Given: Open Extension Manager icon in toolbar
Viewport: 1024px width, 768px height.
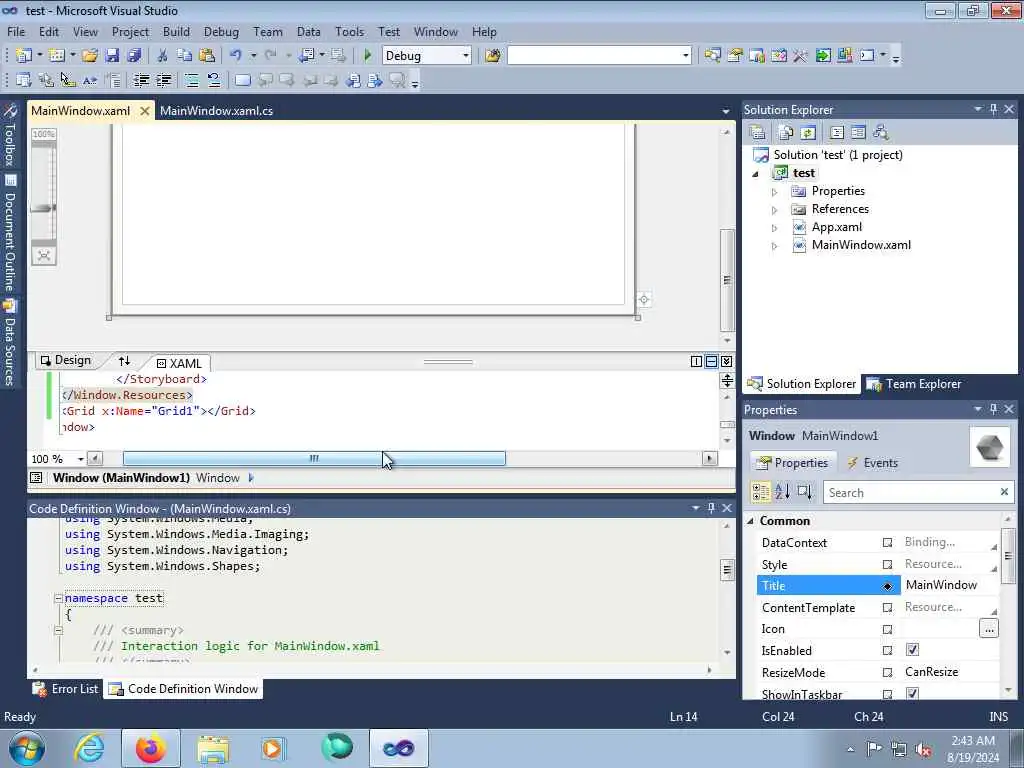Looking at the screenshot, I should click(x=844, y=56).
